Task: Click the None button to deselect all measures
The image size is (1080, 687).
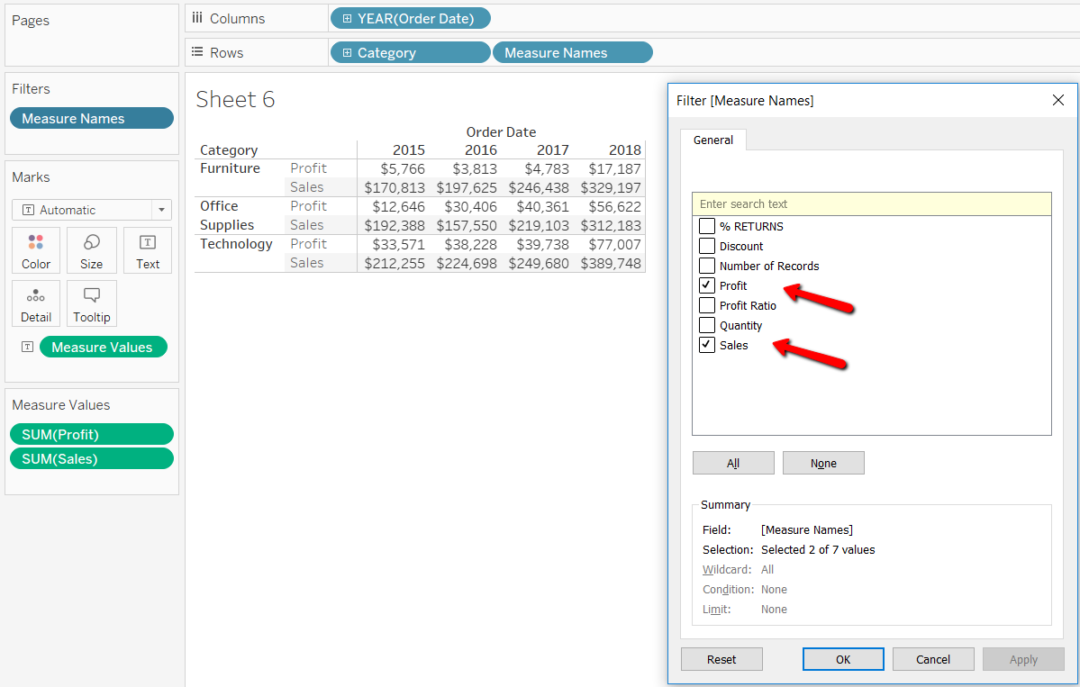Action: tap(823, 462)
